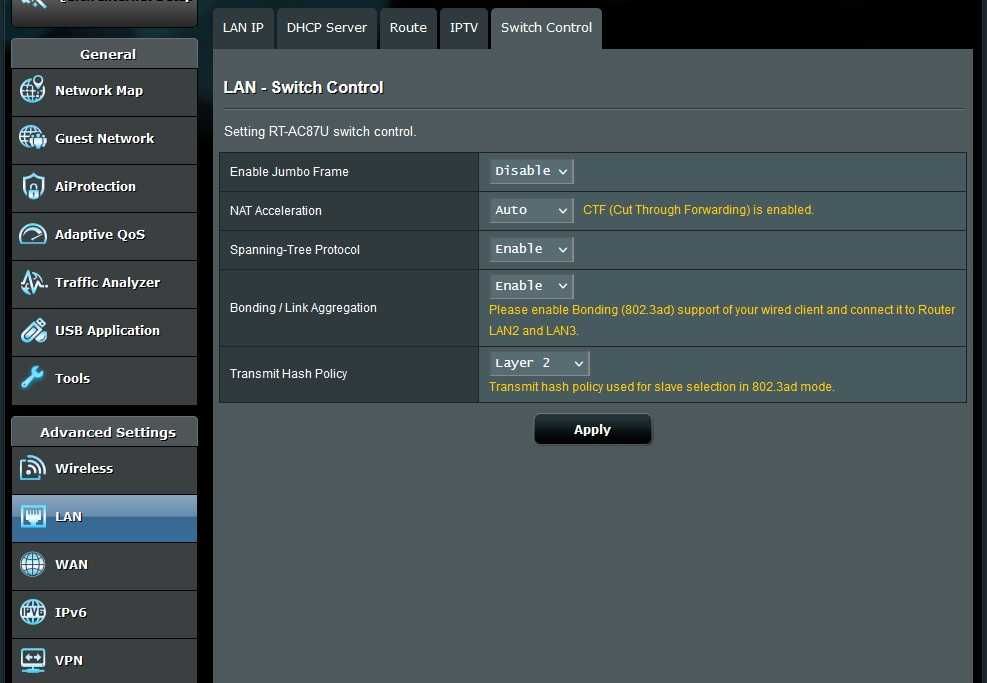
Task: Click the USB Application icon
Action: [33, 330]
